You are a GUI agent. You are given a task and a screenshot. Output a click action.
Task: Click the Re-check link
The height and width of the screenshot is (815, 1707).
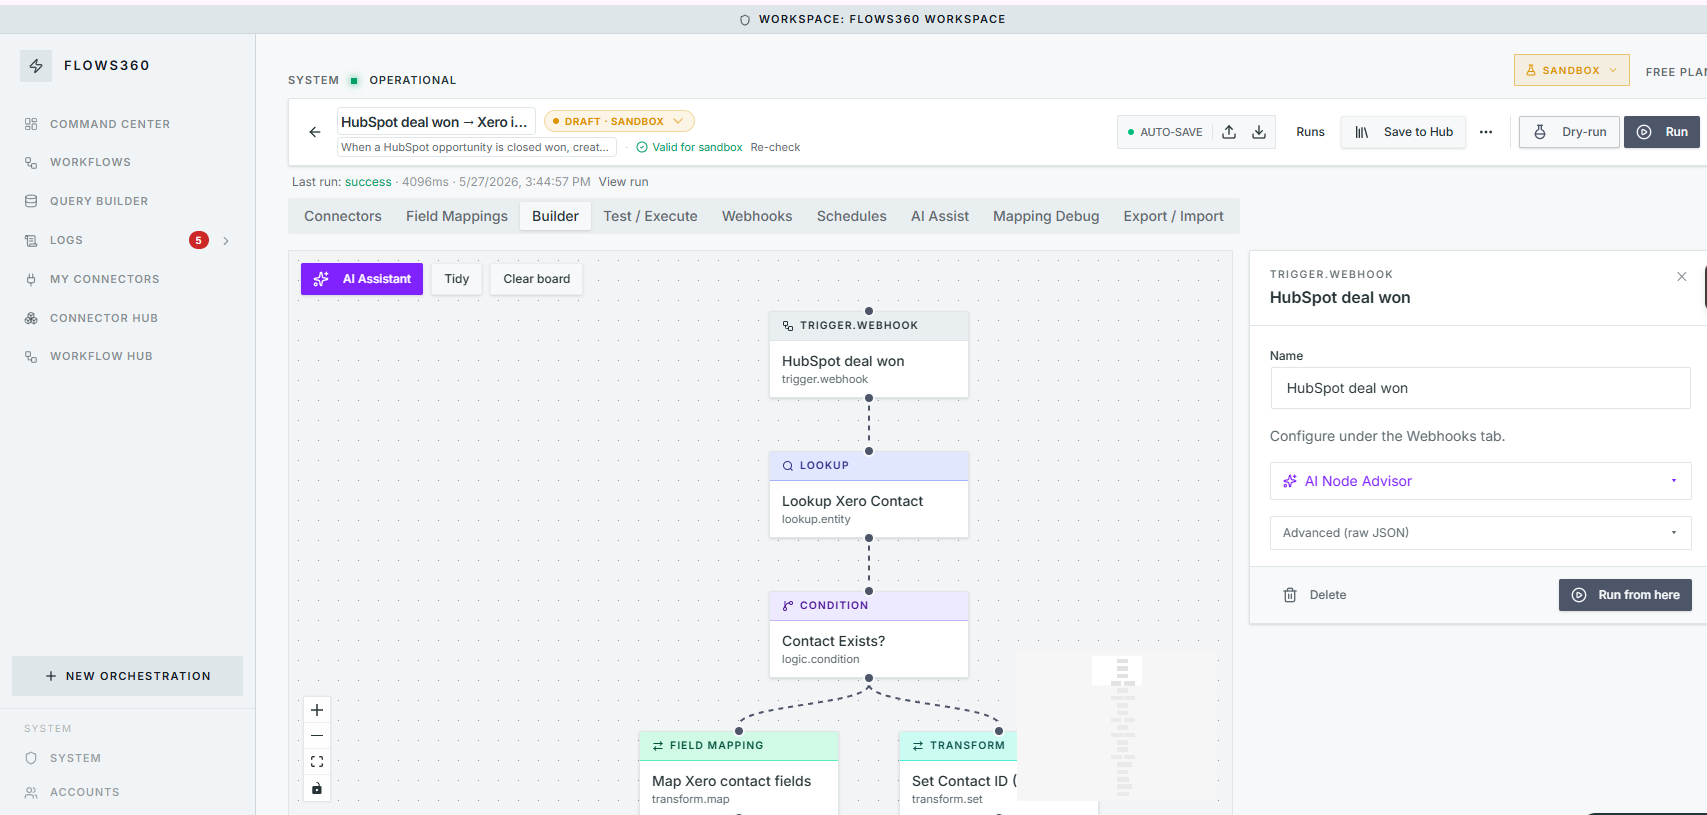coord(775,147)
